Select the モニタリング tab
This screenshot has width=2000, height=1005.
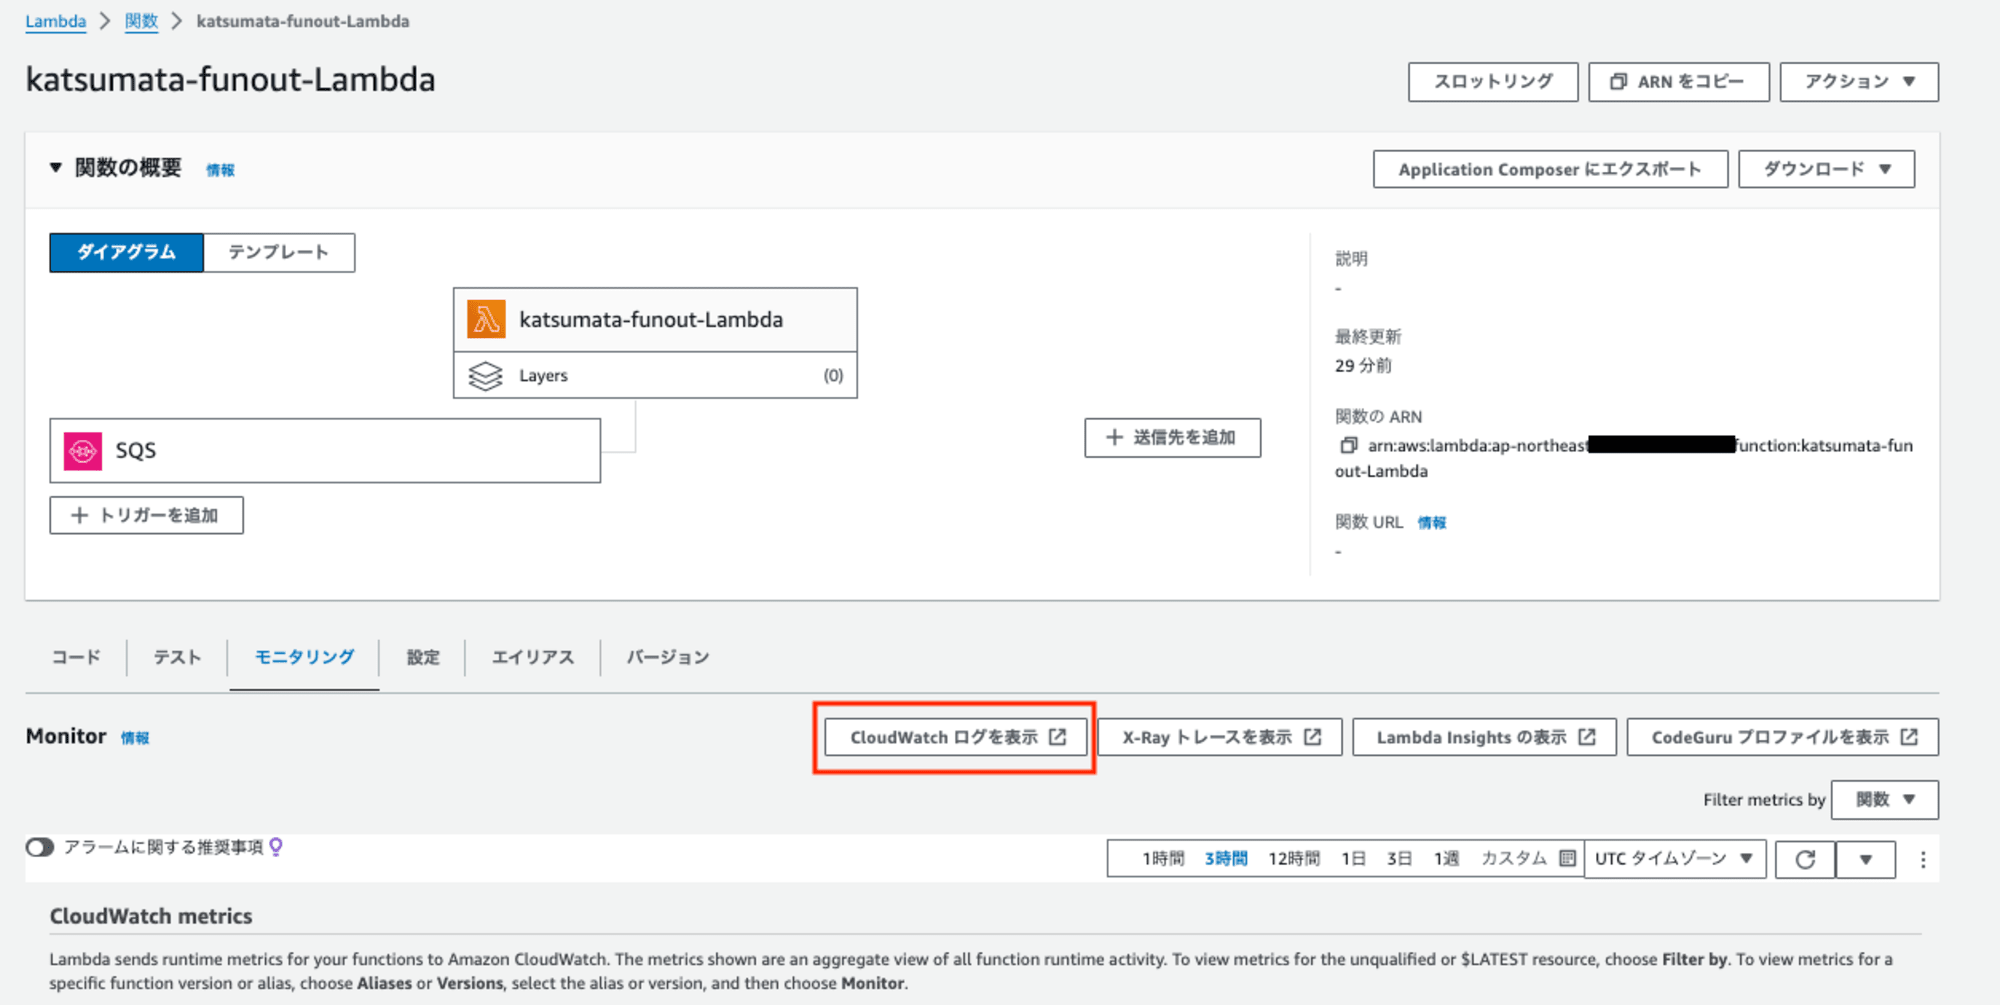pos(304,657)
